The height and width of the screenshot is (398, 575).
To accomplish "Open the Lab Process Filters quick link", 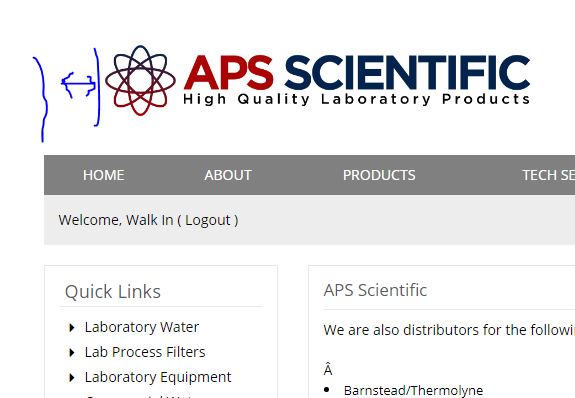I will click(145, 352).
